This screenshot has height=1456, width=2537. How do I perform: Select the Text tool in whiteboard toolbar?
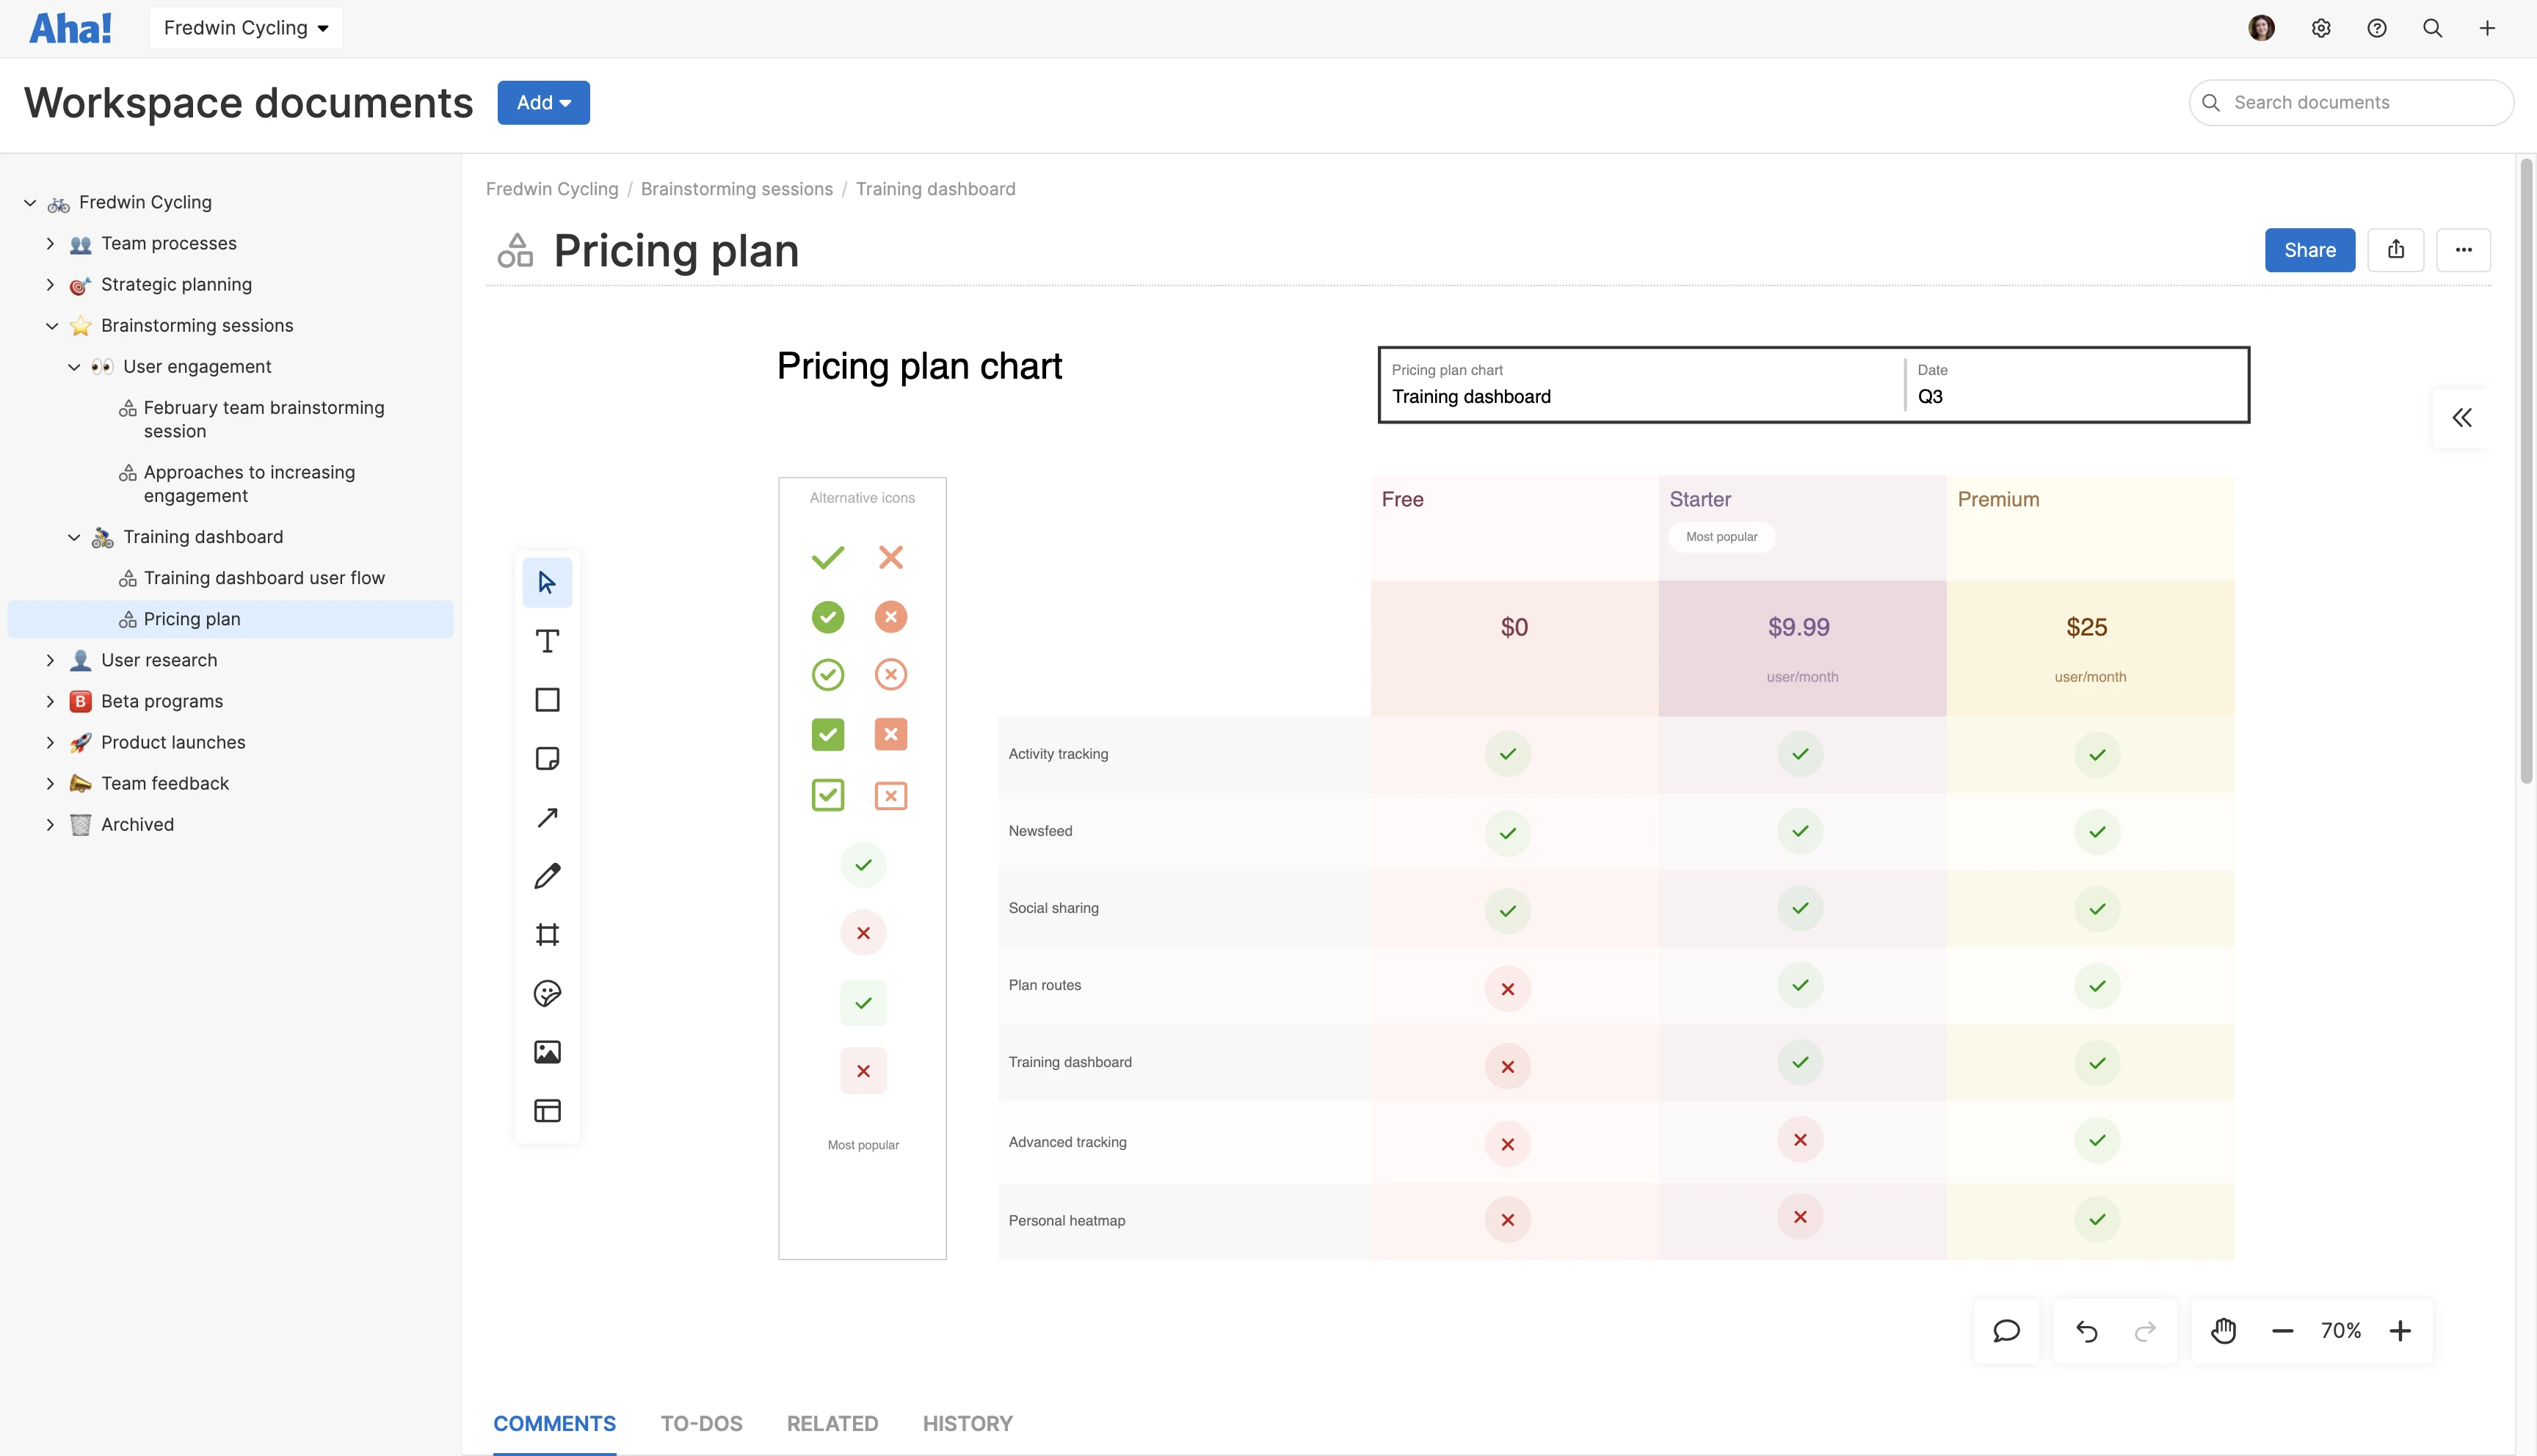[547, 641]
